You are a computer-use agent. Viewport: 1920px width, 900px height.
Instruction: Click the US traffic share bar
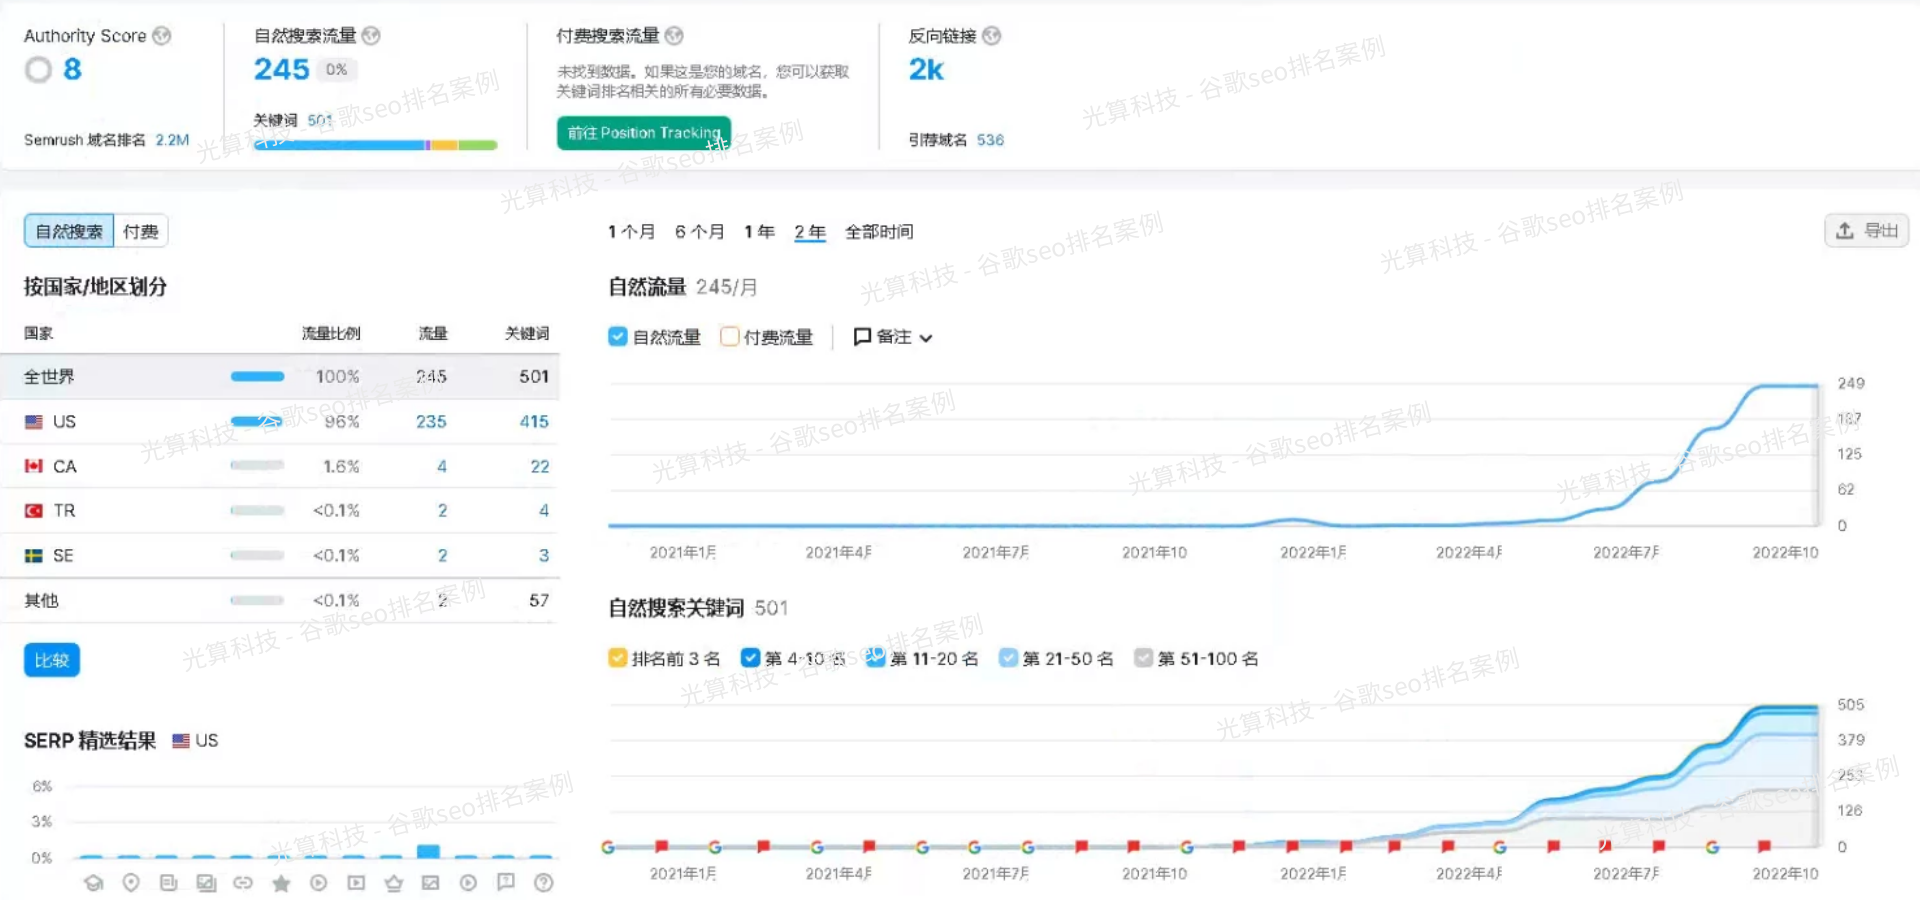tap(257, 421)
